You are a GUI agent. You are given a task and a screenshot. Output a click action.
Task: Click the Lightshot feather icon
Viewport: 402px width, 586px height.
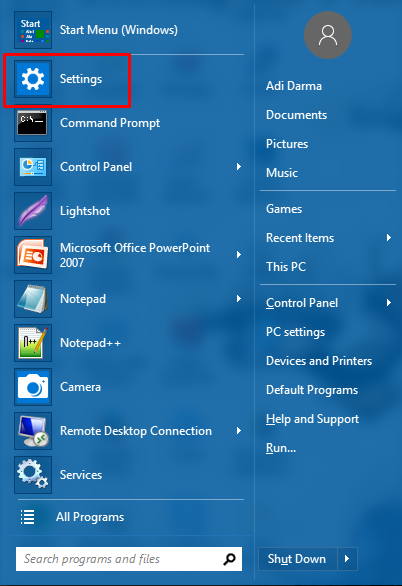(x=33, y=211)
